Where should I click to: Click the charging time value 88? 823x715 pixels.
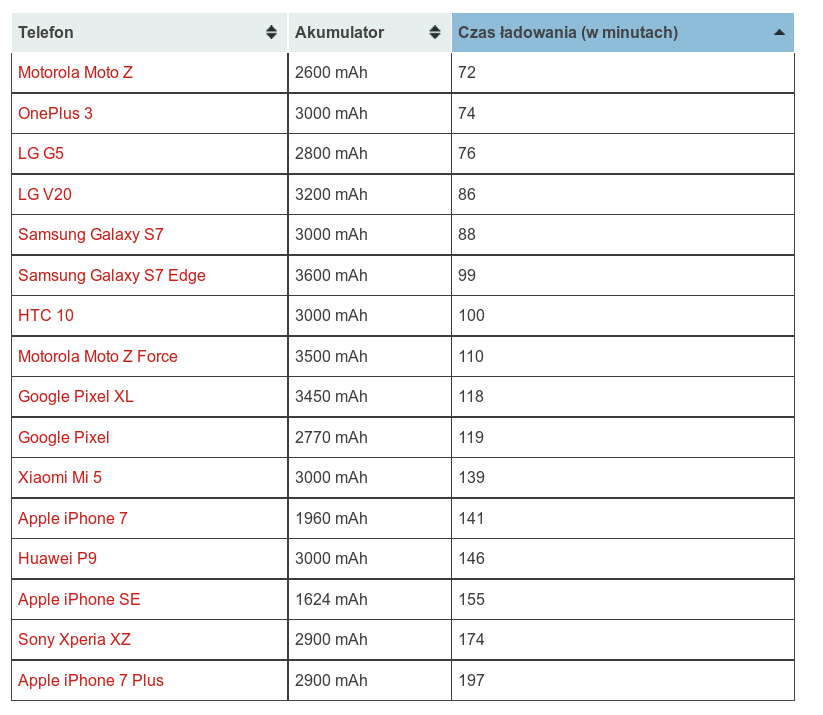coord(467,234)
